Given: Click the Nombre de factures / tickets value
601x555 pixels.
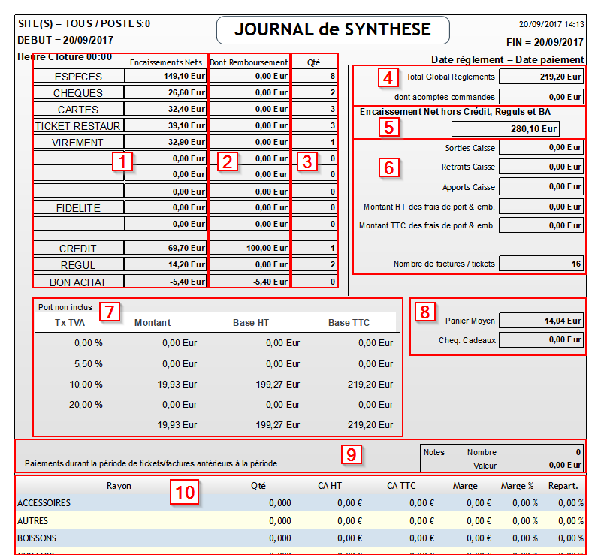Looking at the screenshot, I should pos(542,264).
